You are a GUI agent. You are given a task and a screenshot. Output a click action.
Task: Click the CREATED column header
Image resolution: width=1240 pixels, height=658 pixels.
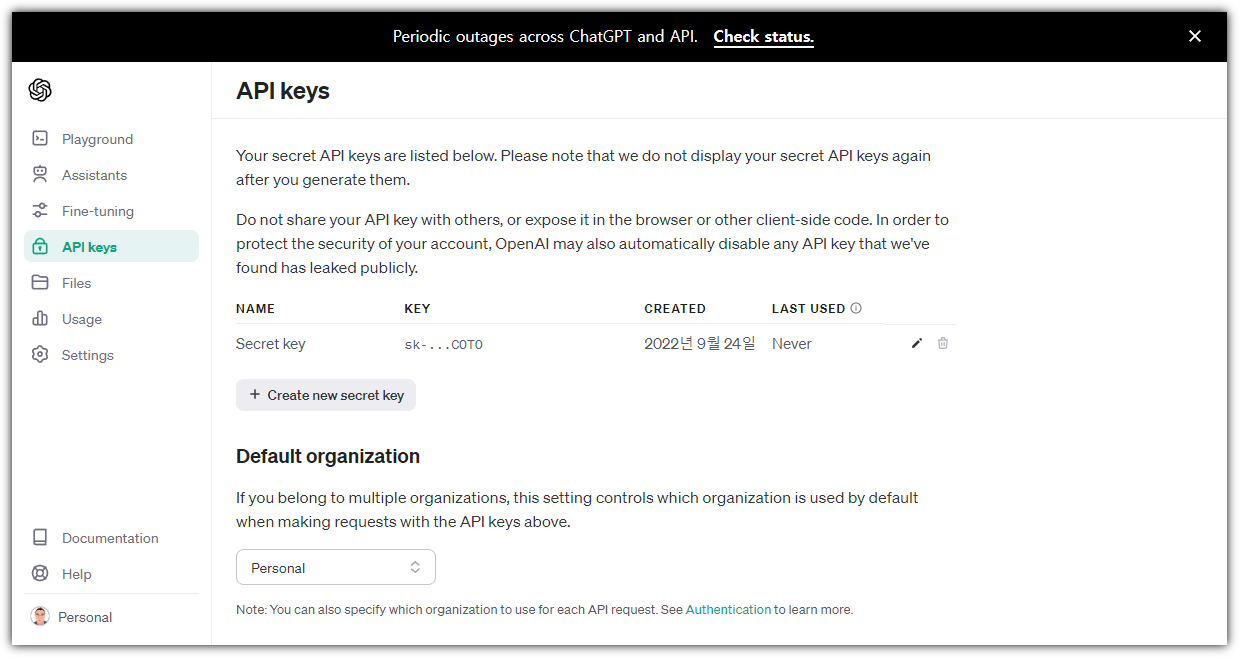675,308
